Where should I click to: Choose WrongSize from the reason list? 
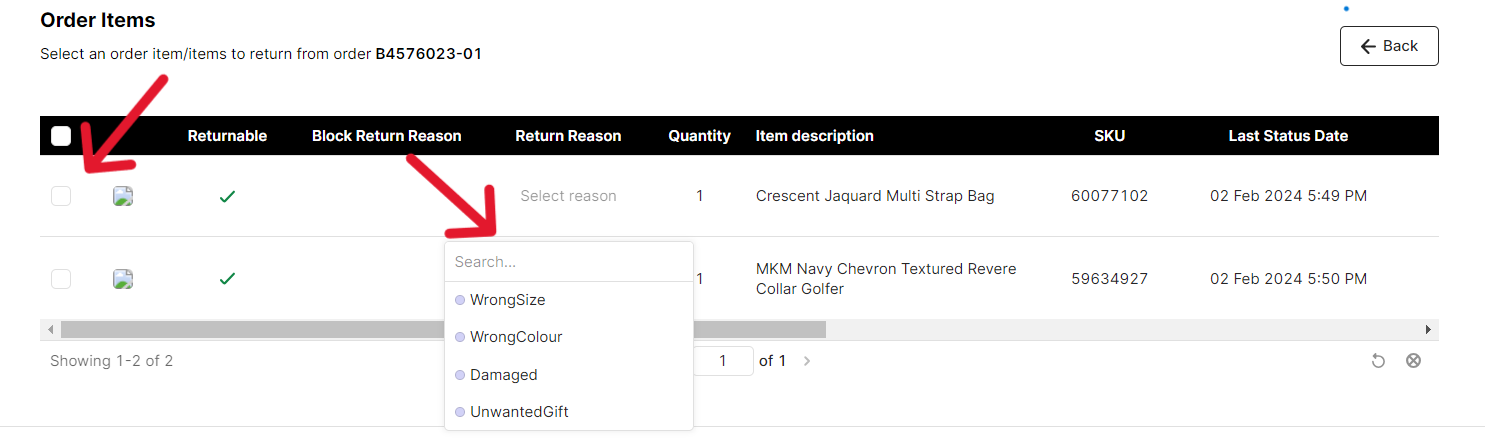pos(508,300)
